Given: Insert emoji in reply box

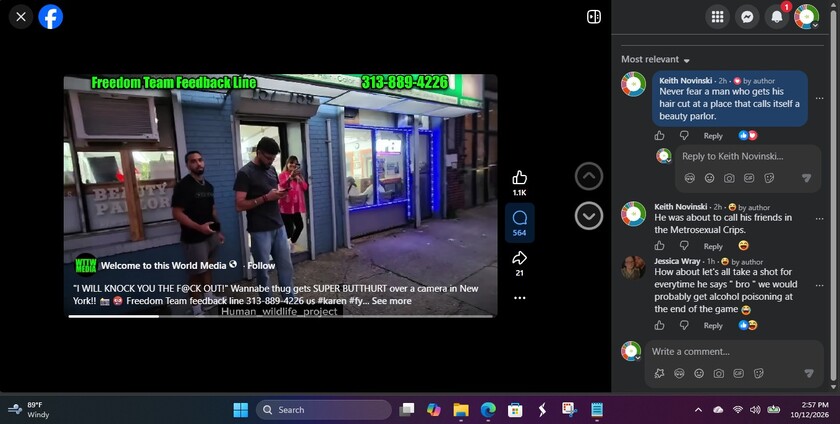Looking at the screenshot, I should coord(709,178).
